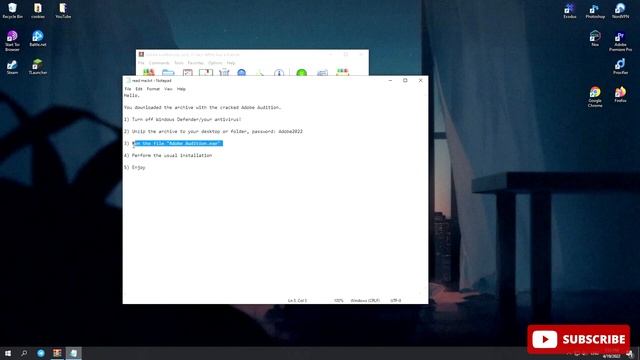The height and width of the screenshot is (360, 640).
Task: Open taskbar Search
Action: pyautogui.click(x=24, y=353)
